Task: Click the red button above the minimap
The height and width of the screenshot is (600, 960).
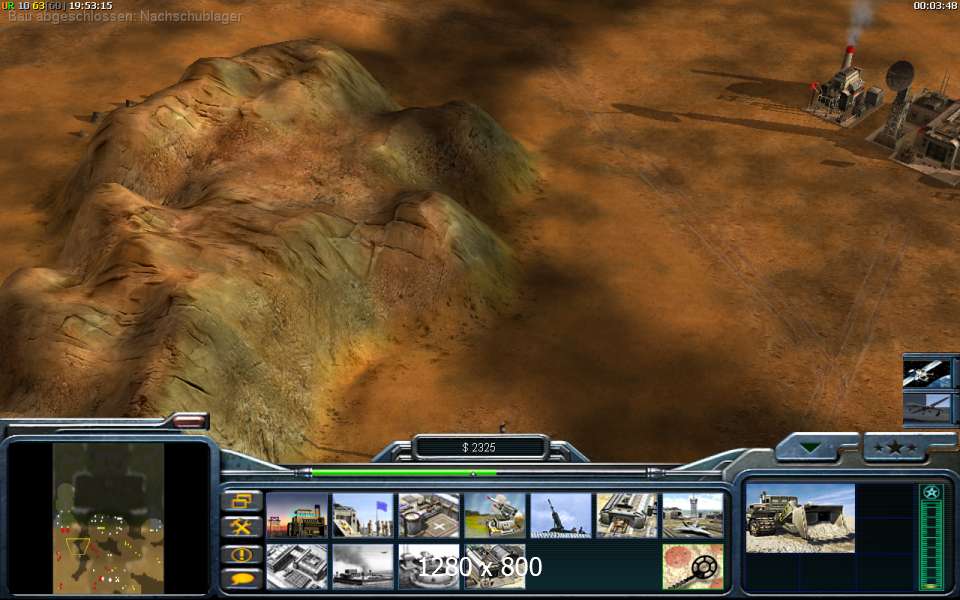Action: click(190, 420)
